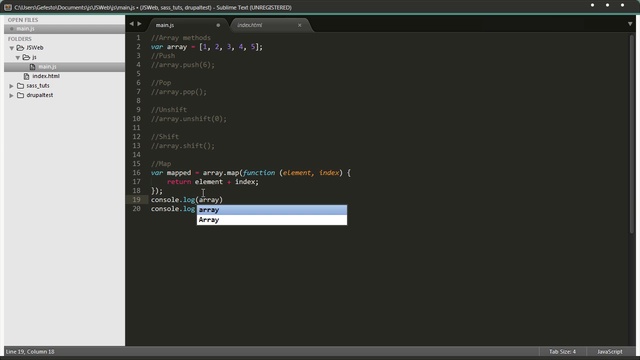Click the vertical editor scrollbar
This screenshot has height=360, width=640.
pyautogui.click(x=632, y=135)
